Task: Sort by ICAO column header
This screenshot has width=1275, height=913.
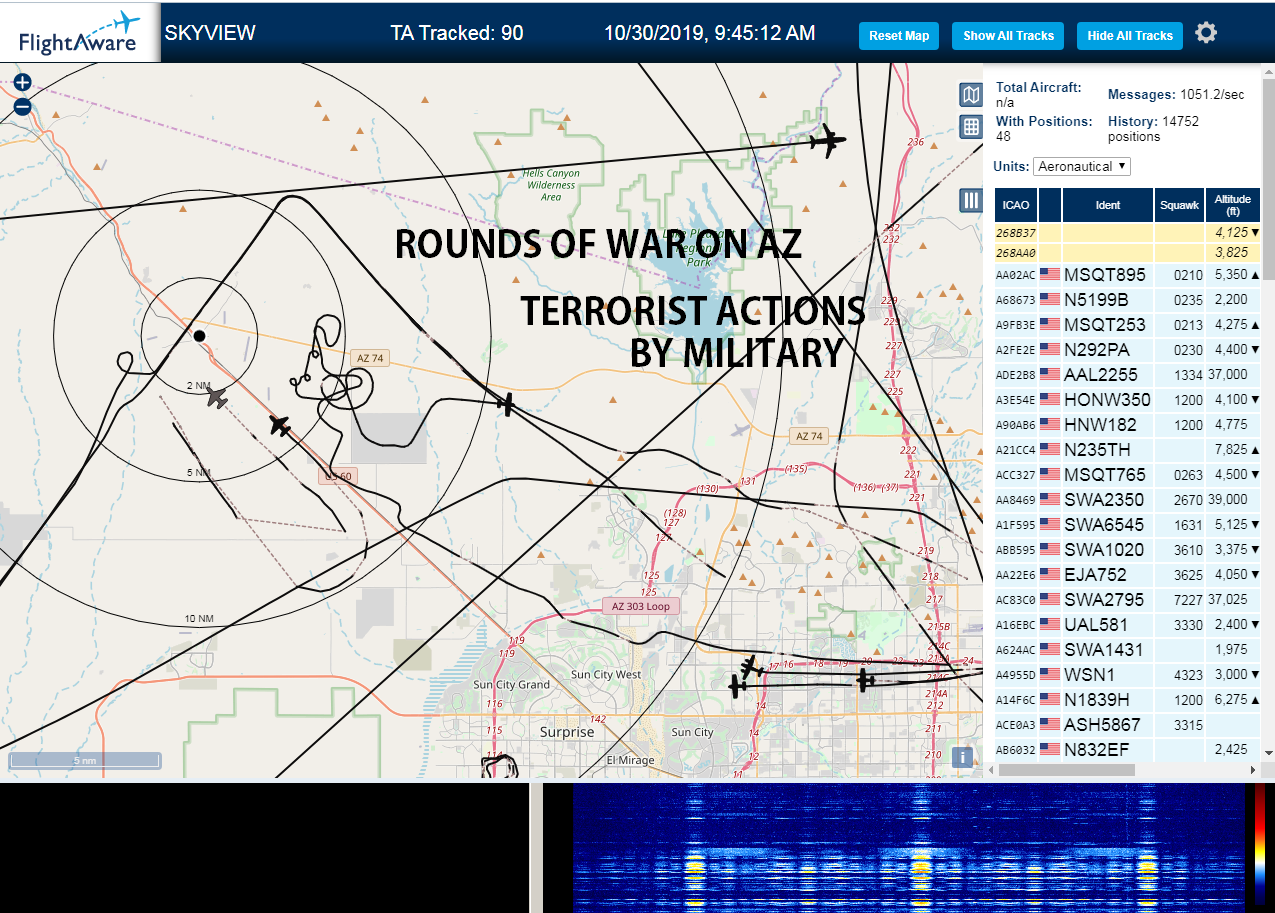Action: click(1016, 205)
